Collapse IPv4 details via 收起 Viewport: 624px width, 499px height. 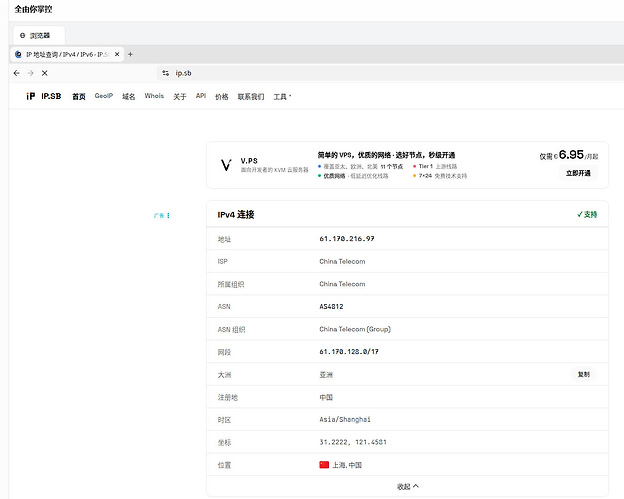point(408,486)
